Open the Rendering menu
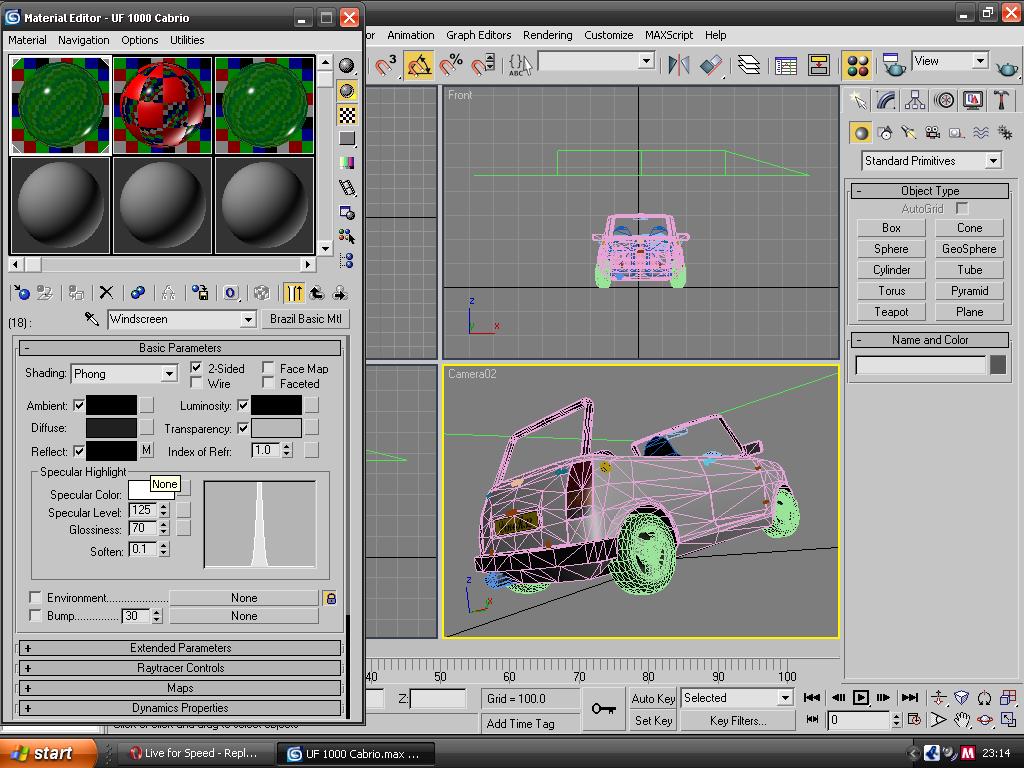1024x768 pixels. (x=548, y=35)
